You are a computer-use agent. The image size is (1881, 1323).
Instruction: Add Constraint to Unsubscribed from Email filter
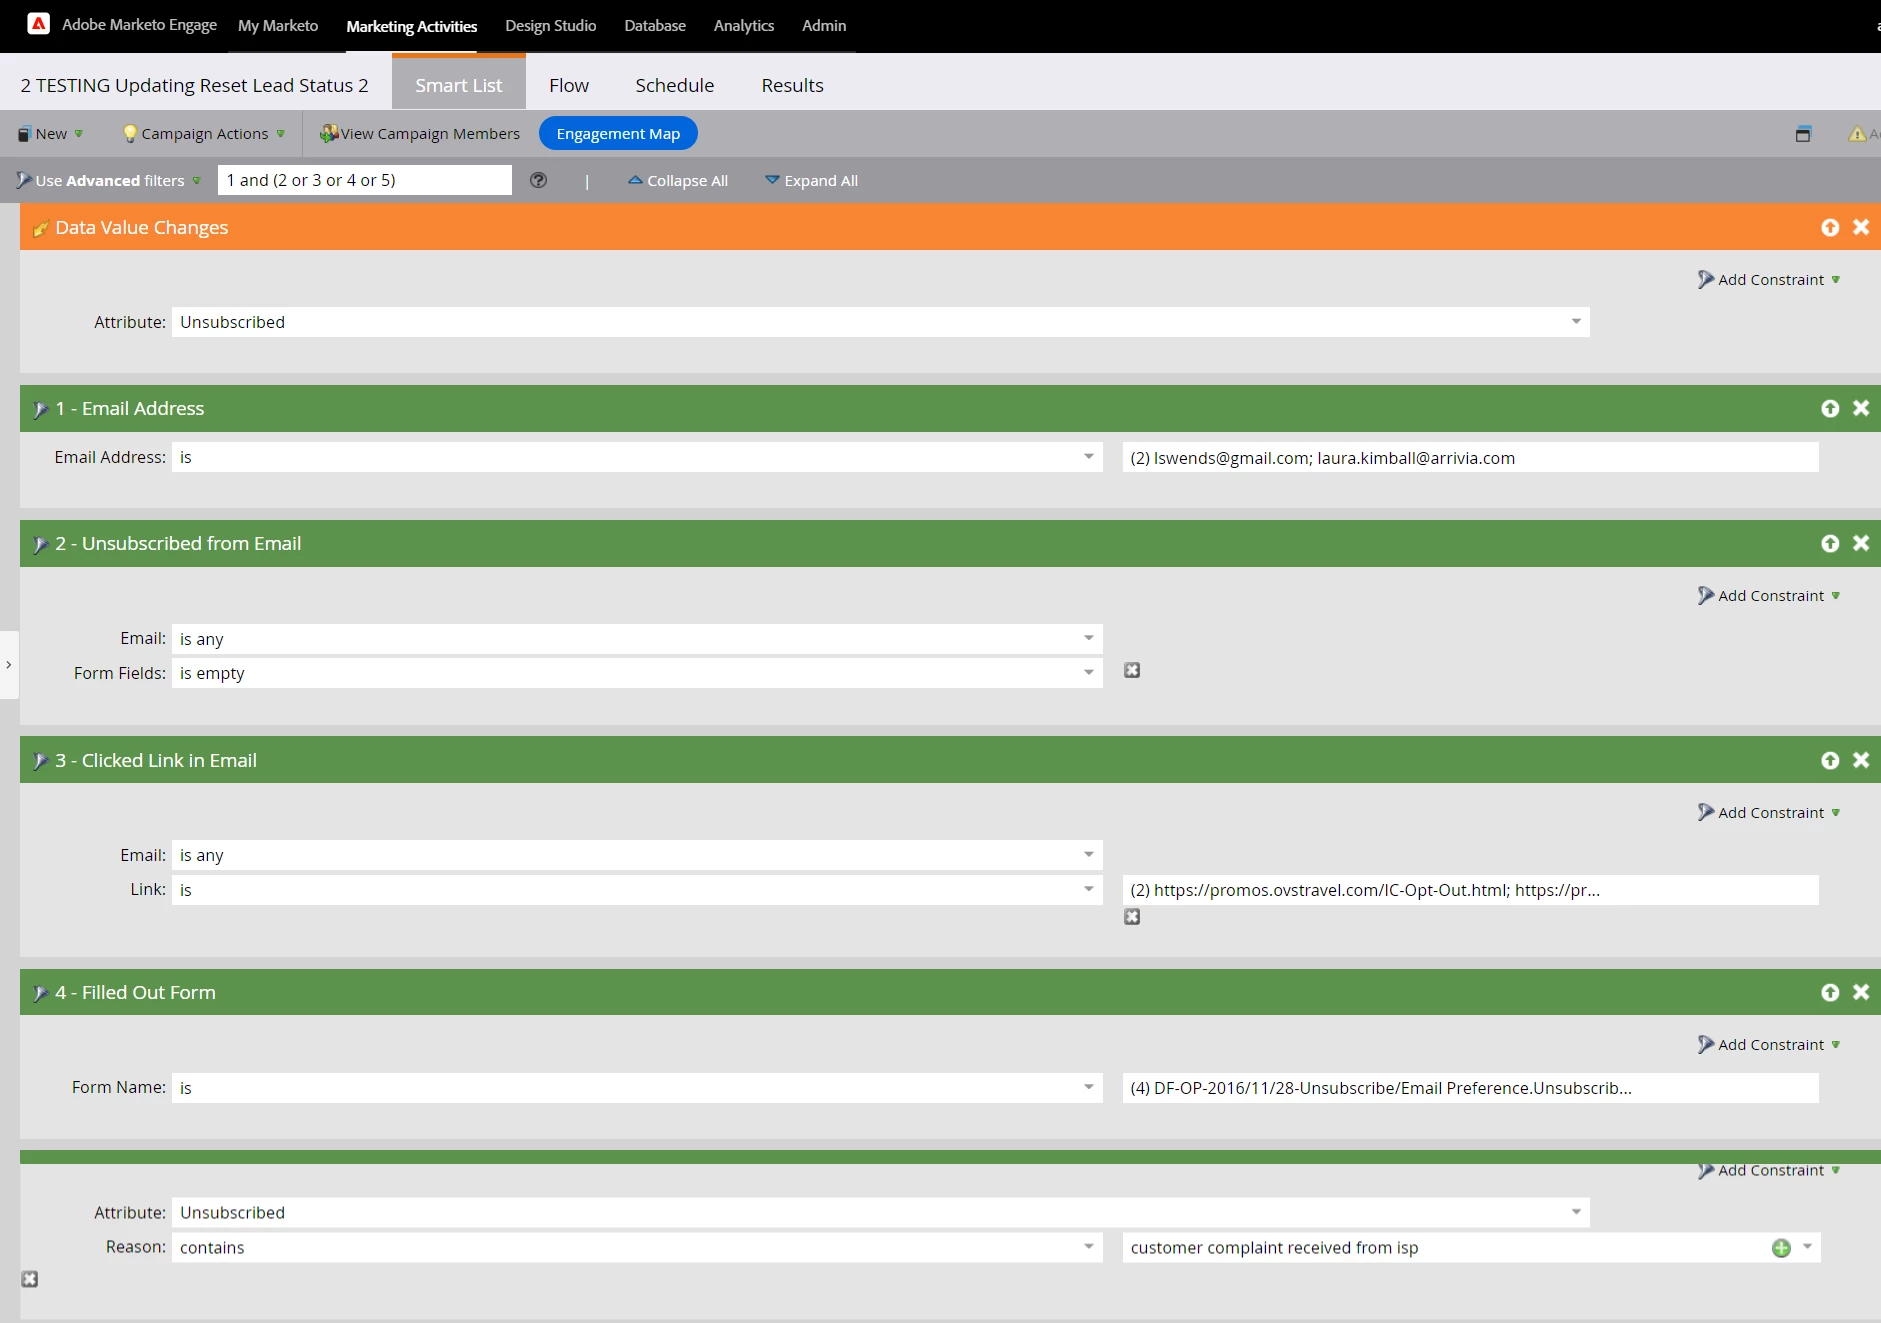click(1769, 596)
